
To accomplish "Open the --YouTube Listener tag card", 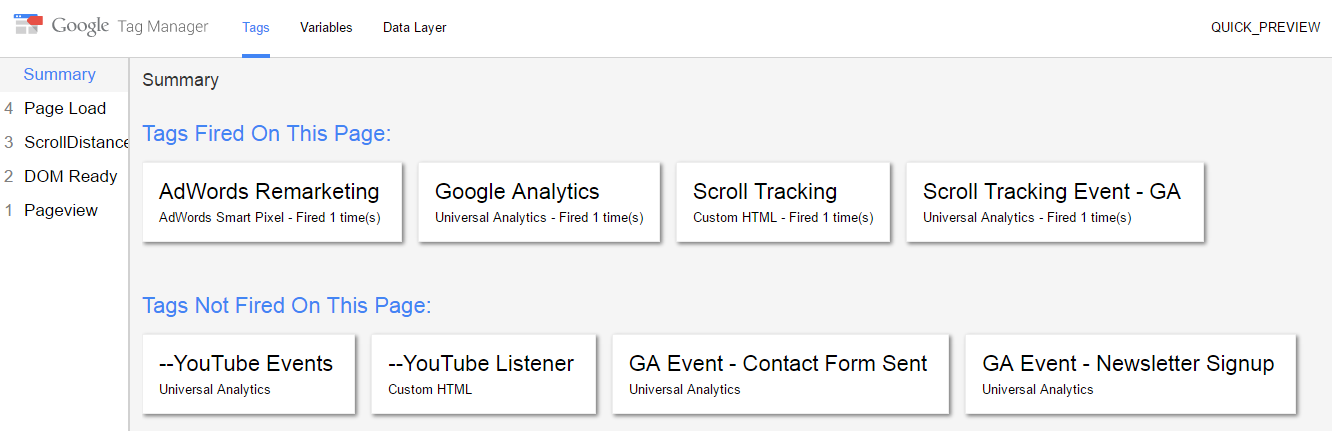I will (x=483, y=374).
